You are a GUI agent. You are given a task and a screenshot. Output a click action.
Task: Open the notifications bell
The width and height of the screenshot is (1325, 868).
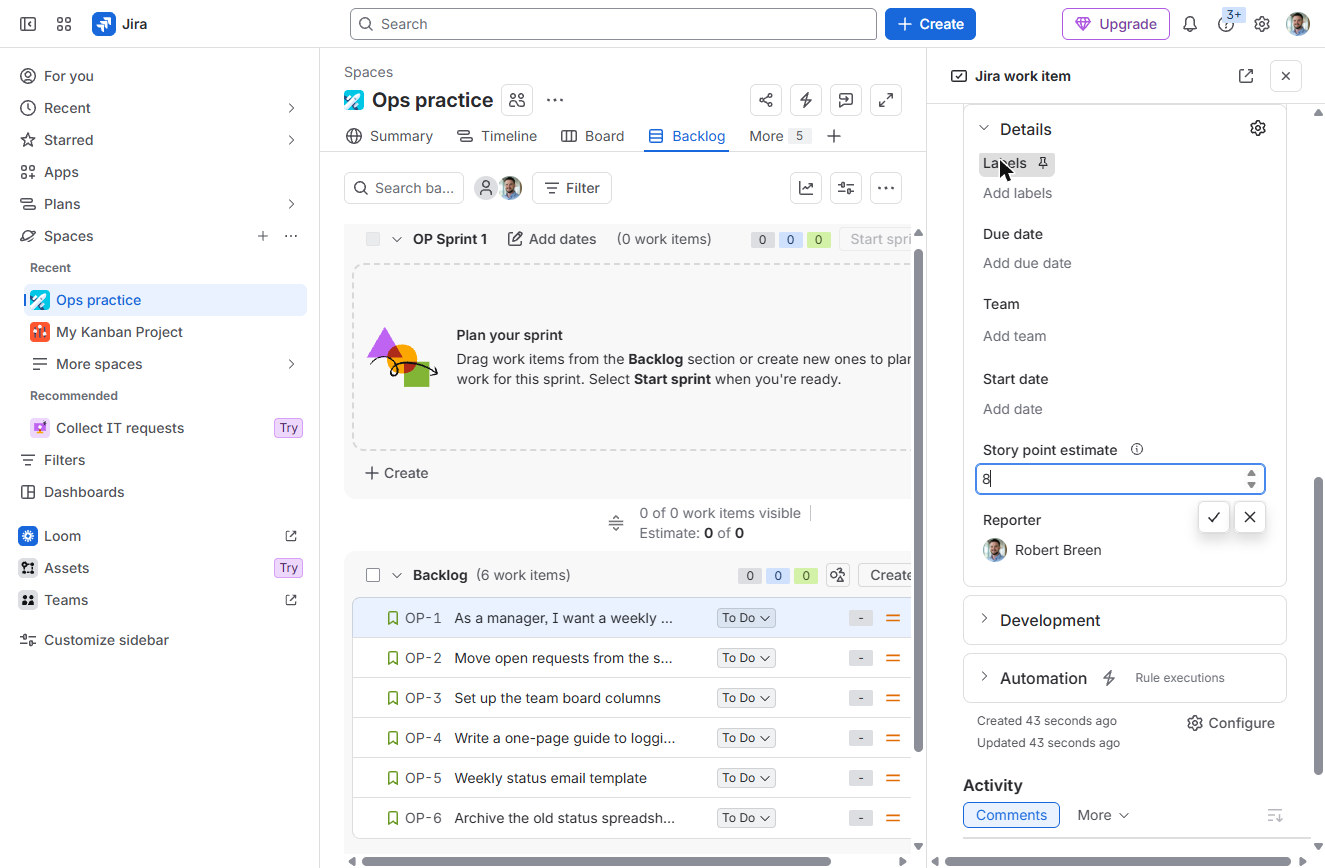[1190, 24]
